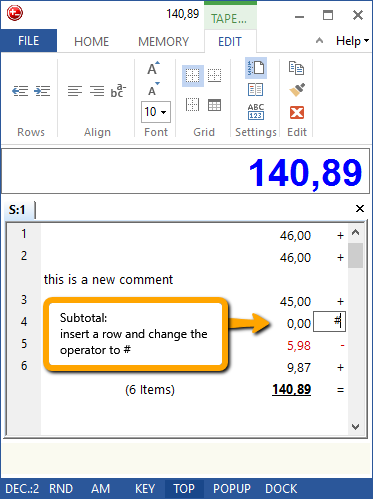Image resolution: width=373 pixels, height=499 pixels.
Task: Click the ABC 123 settings icon
Action: 256,112
